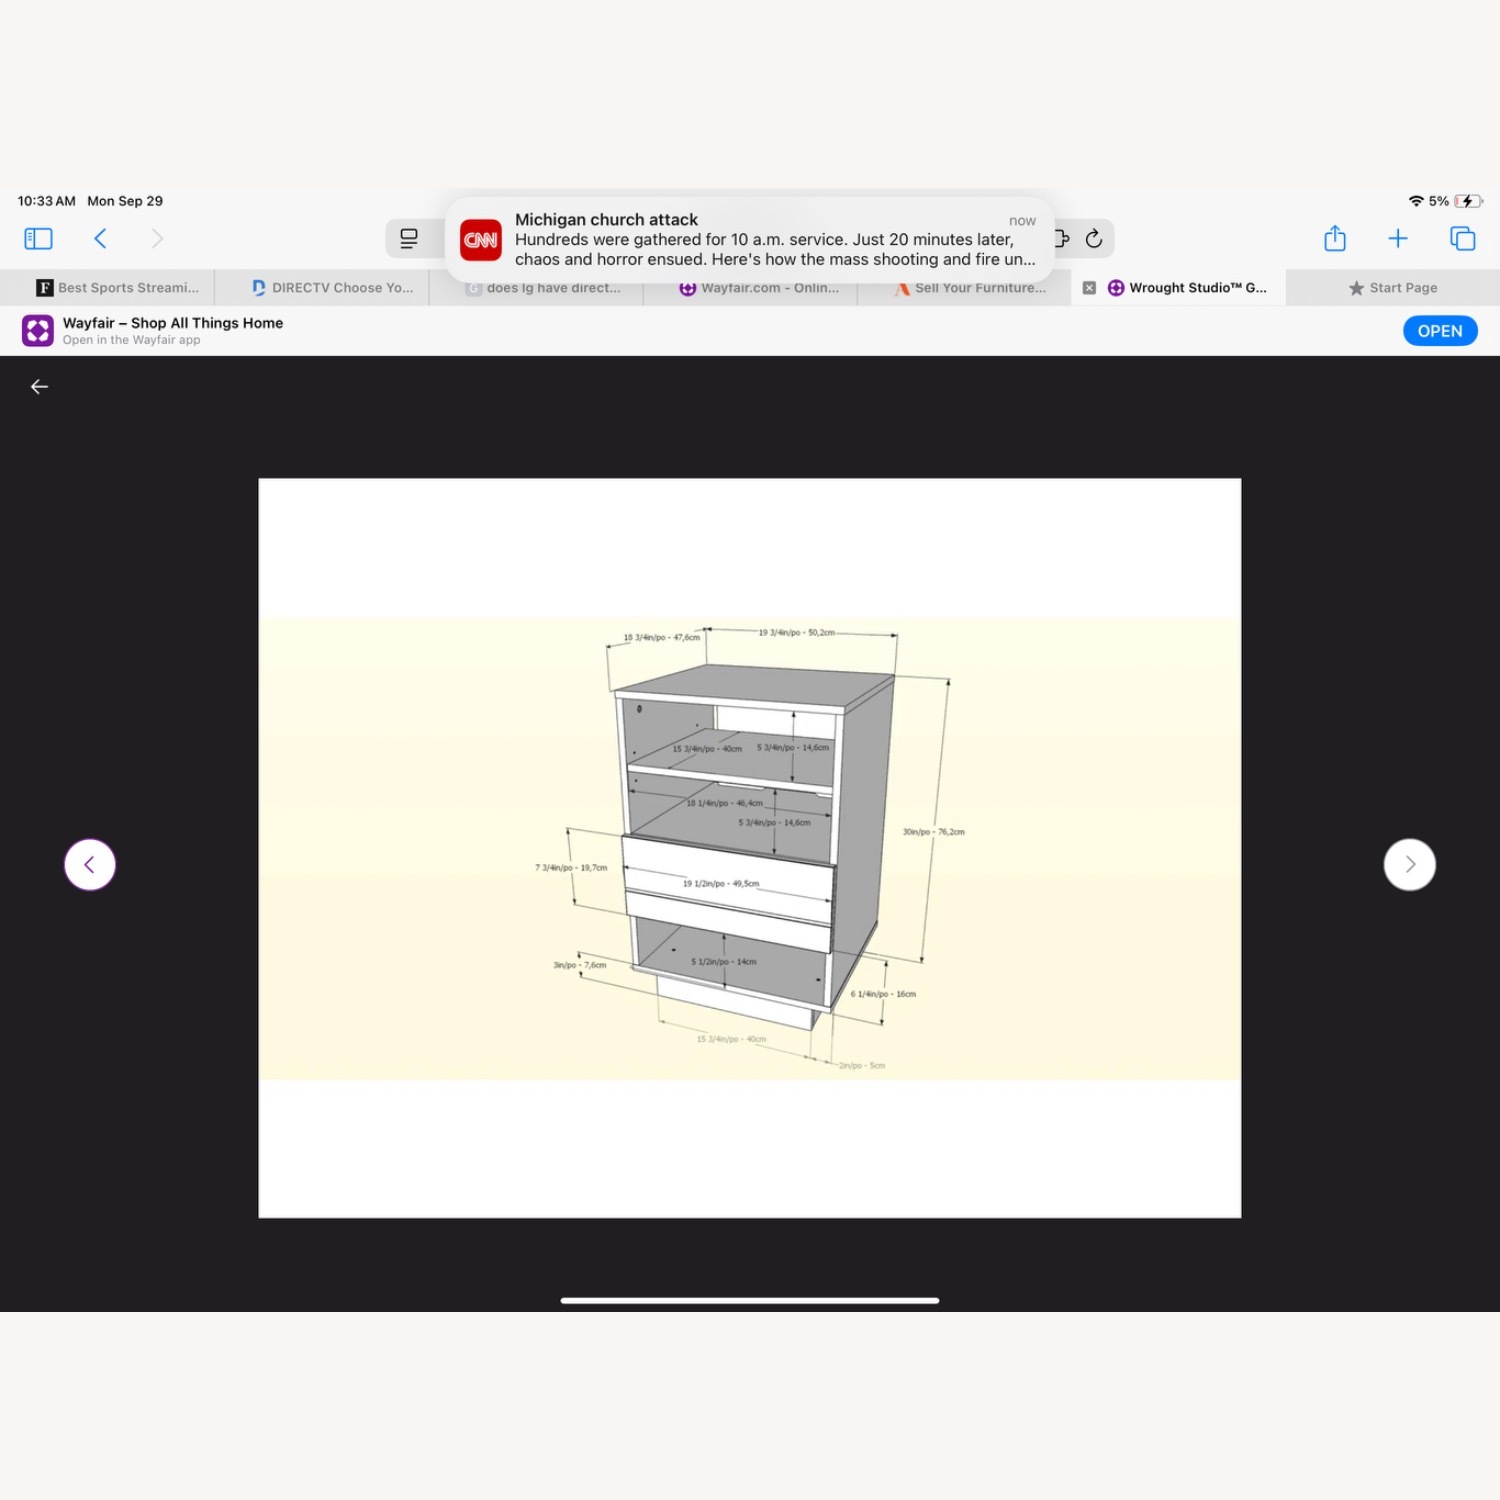The image size is (1500, 1500).
Task: Tap the white back arrow above image
Action: [x=40, y=387]
